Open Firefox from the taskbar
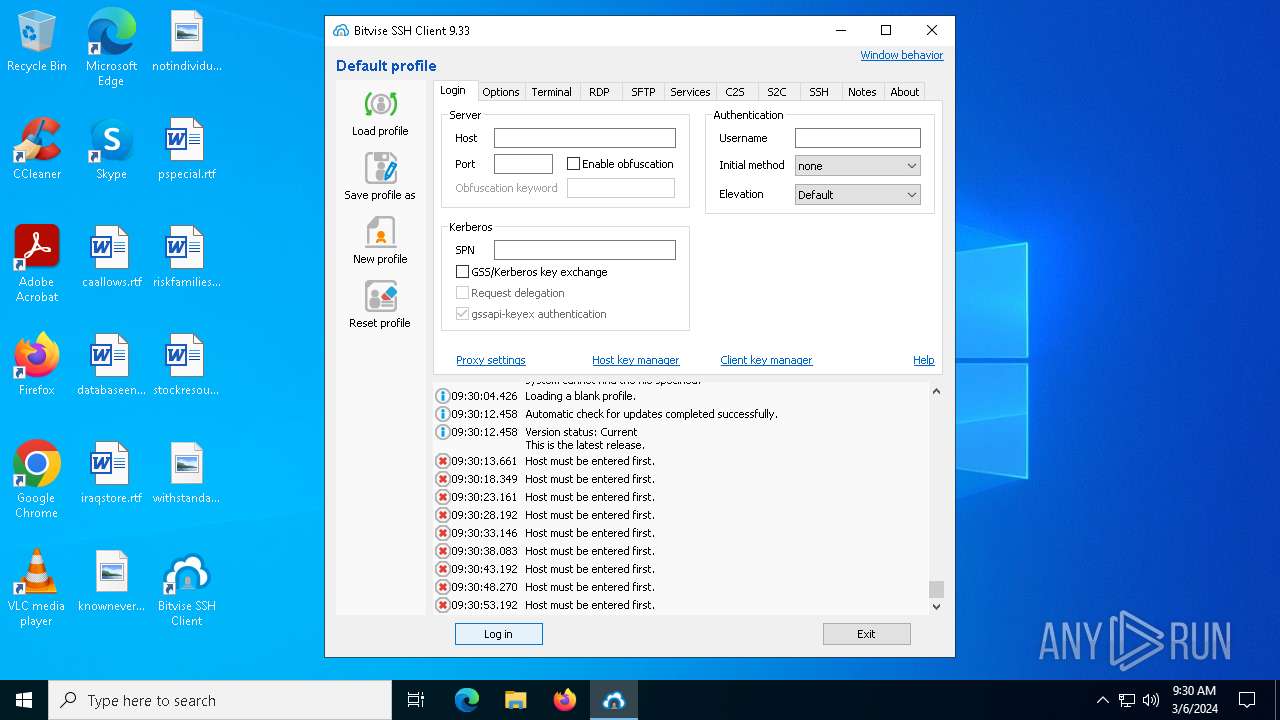 565,700
